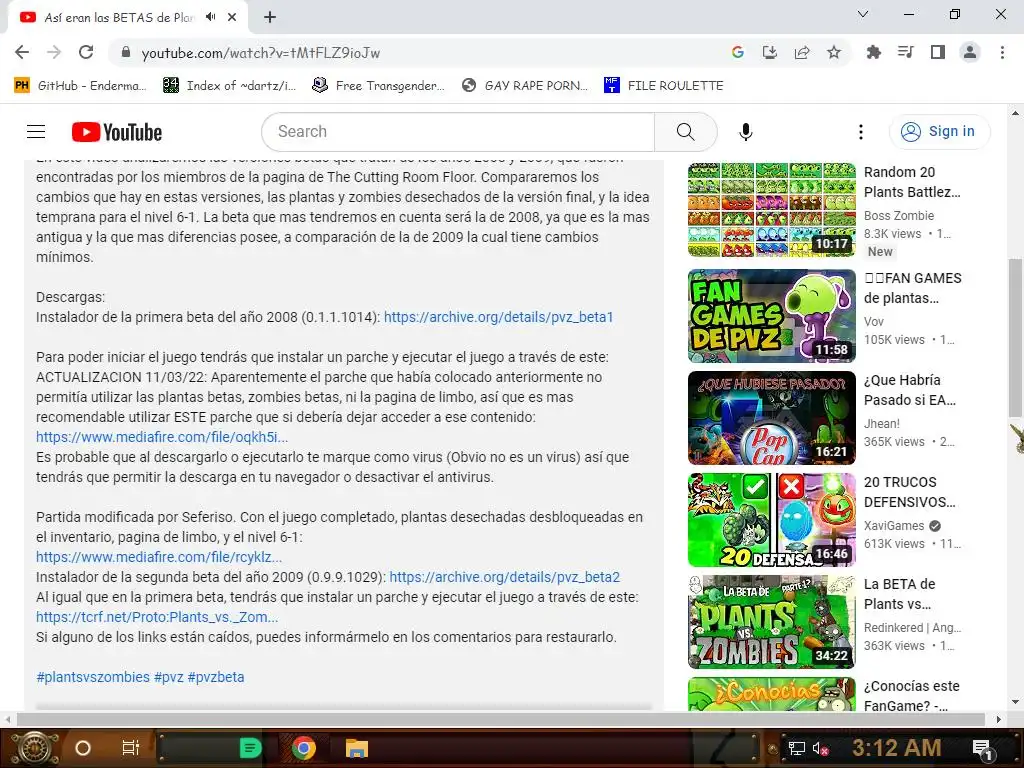The height and width of the screenshot is (768, 1024).
Task: Click the Vov channel name
Action: pos(873,321)
